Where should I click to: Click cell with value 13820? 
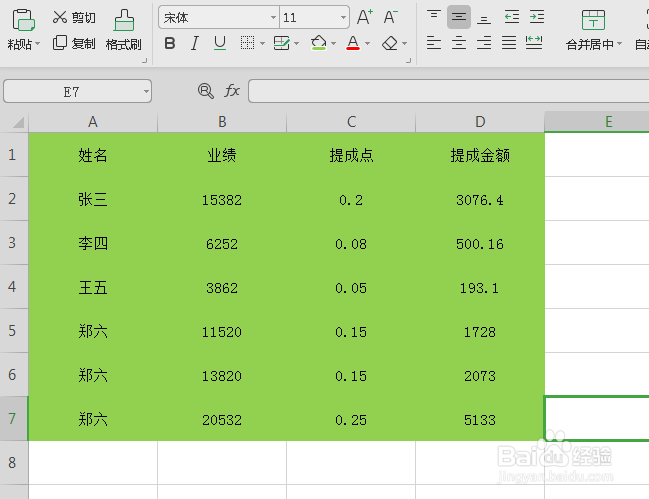(x=222, y=375)
